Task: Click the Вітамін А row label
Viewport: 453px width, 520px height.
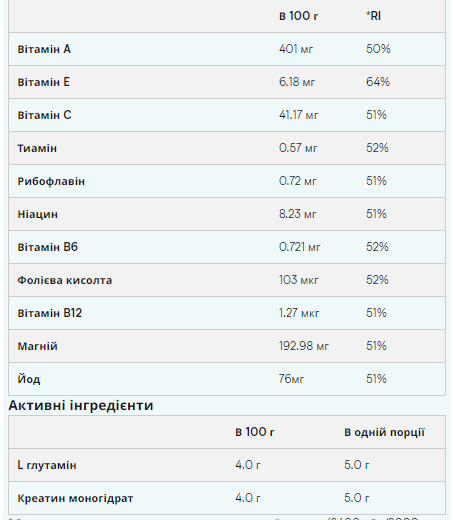Action: pos(44,49)
